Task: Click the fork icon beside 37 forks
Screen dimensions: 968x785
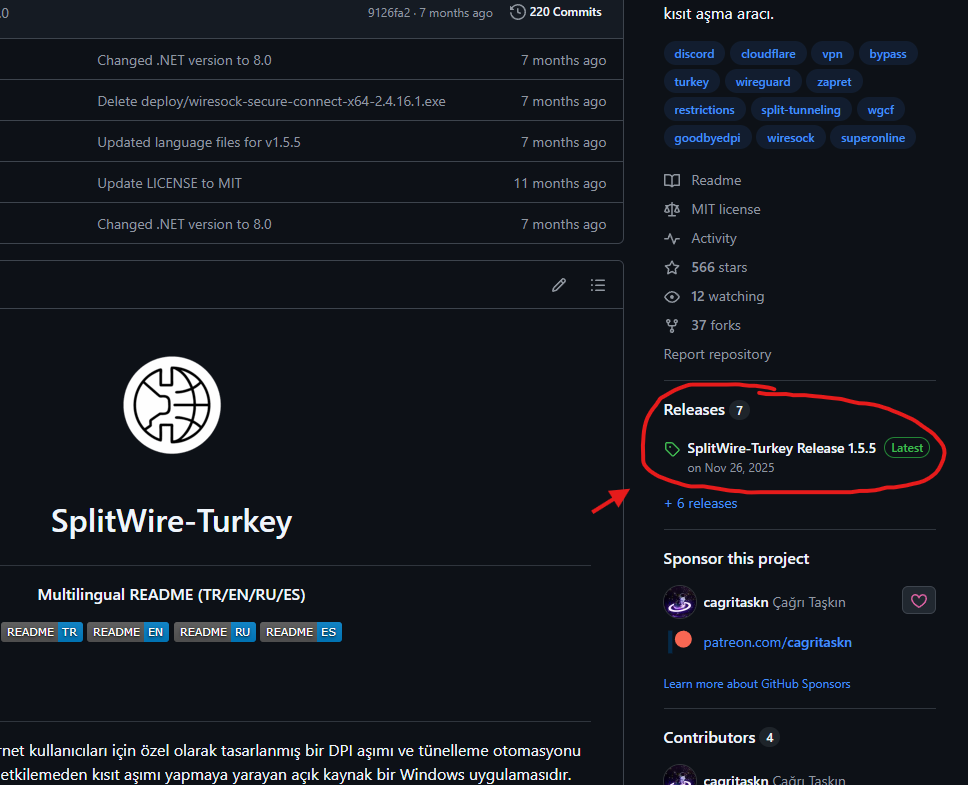Action: [672, 326]
